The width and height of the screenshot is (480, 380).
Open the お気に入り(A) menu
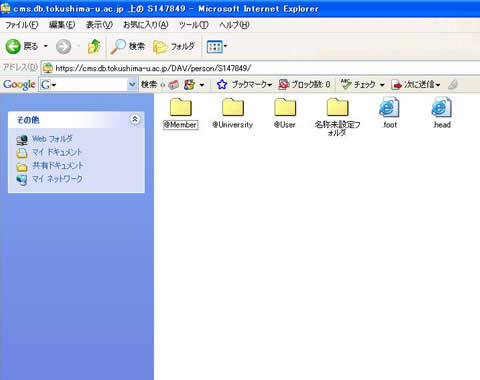coord(146,25)
